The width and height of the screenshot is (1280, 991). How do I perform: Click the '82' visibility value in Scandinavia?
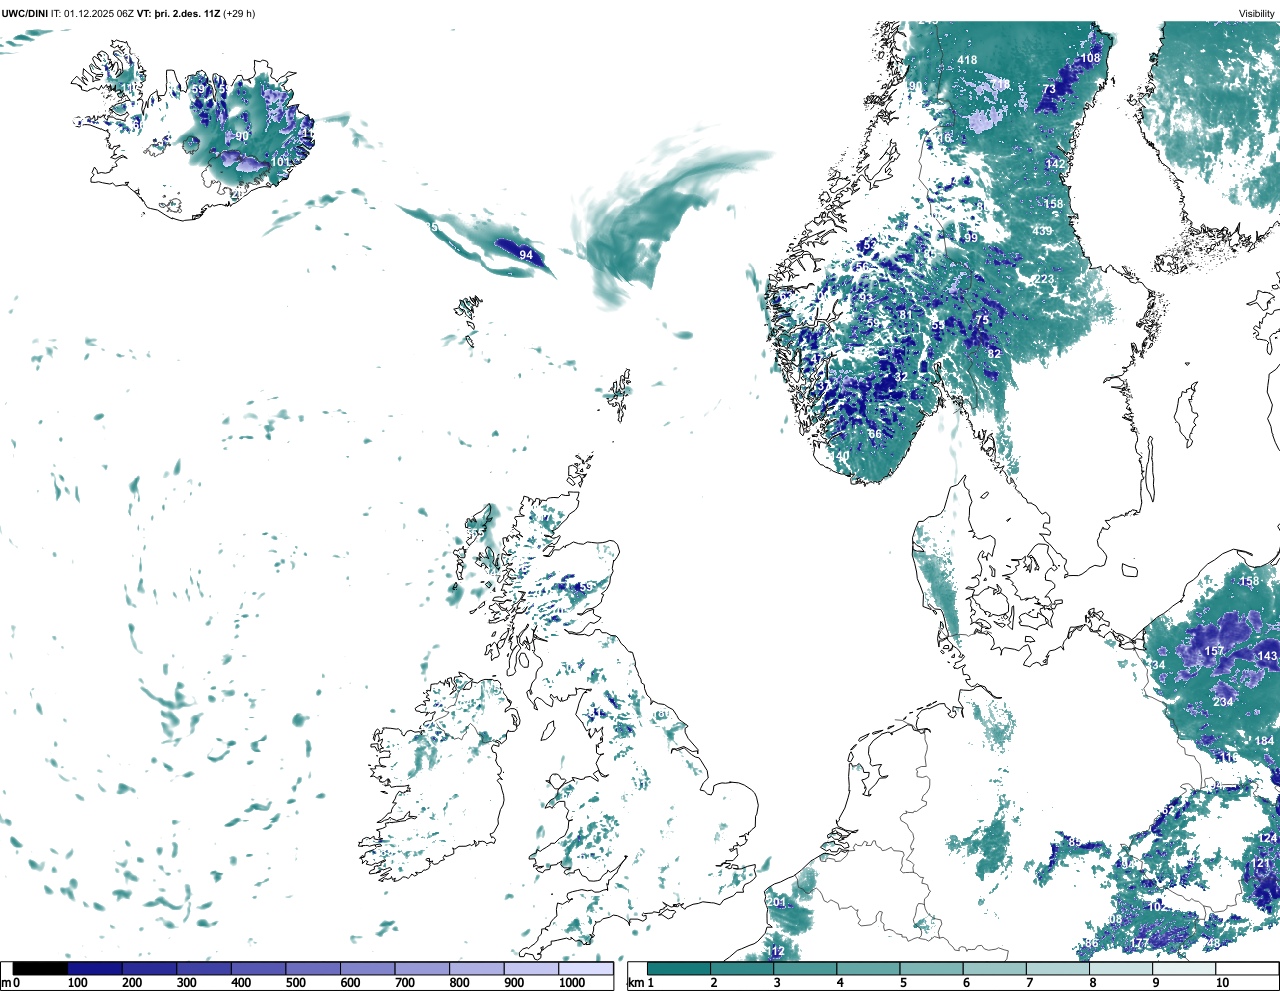(994, 354)
